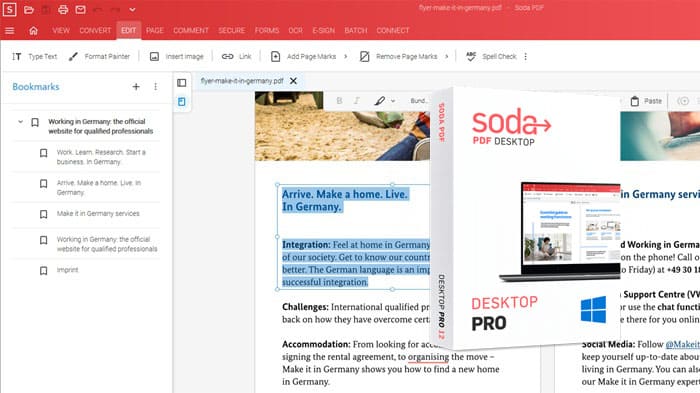700x393 pixels.
Task: Open the OCR tab
Action: click(296, 30)
